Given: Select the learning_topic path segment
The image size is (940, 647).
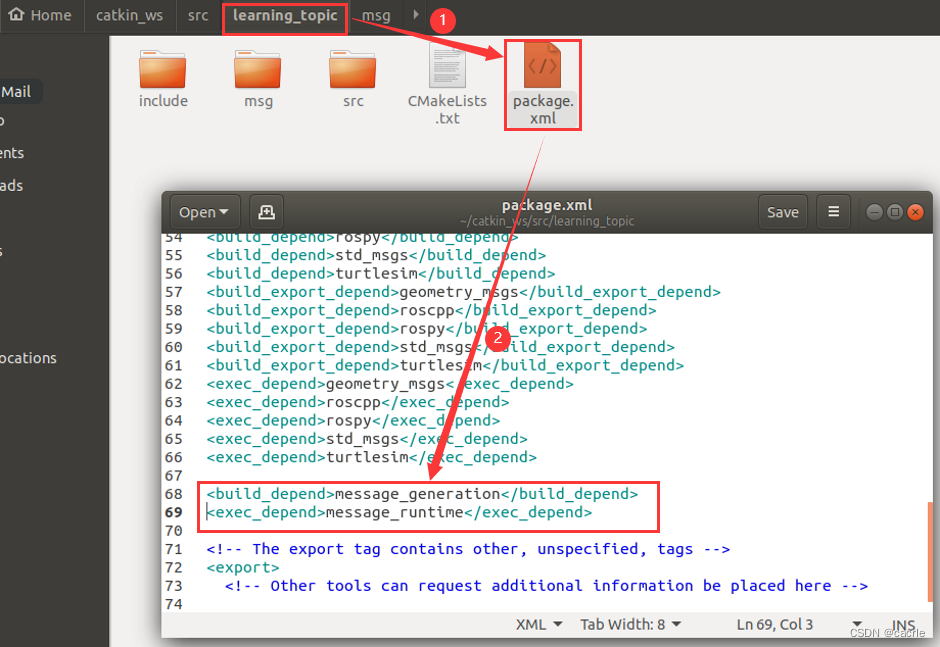Looking at the screenshot, I should [285, 16].
